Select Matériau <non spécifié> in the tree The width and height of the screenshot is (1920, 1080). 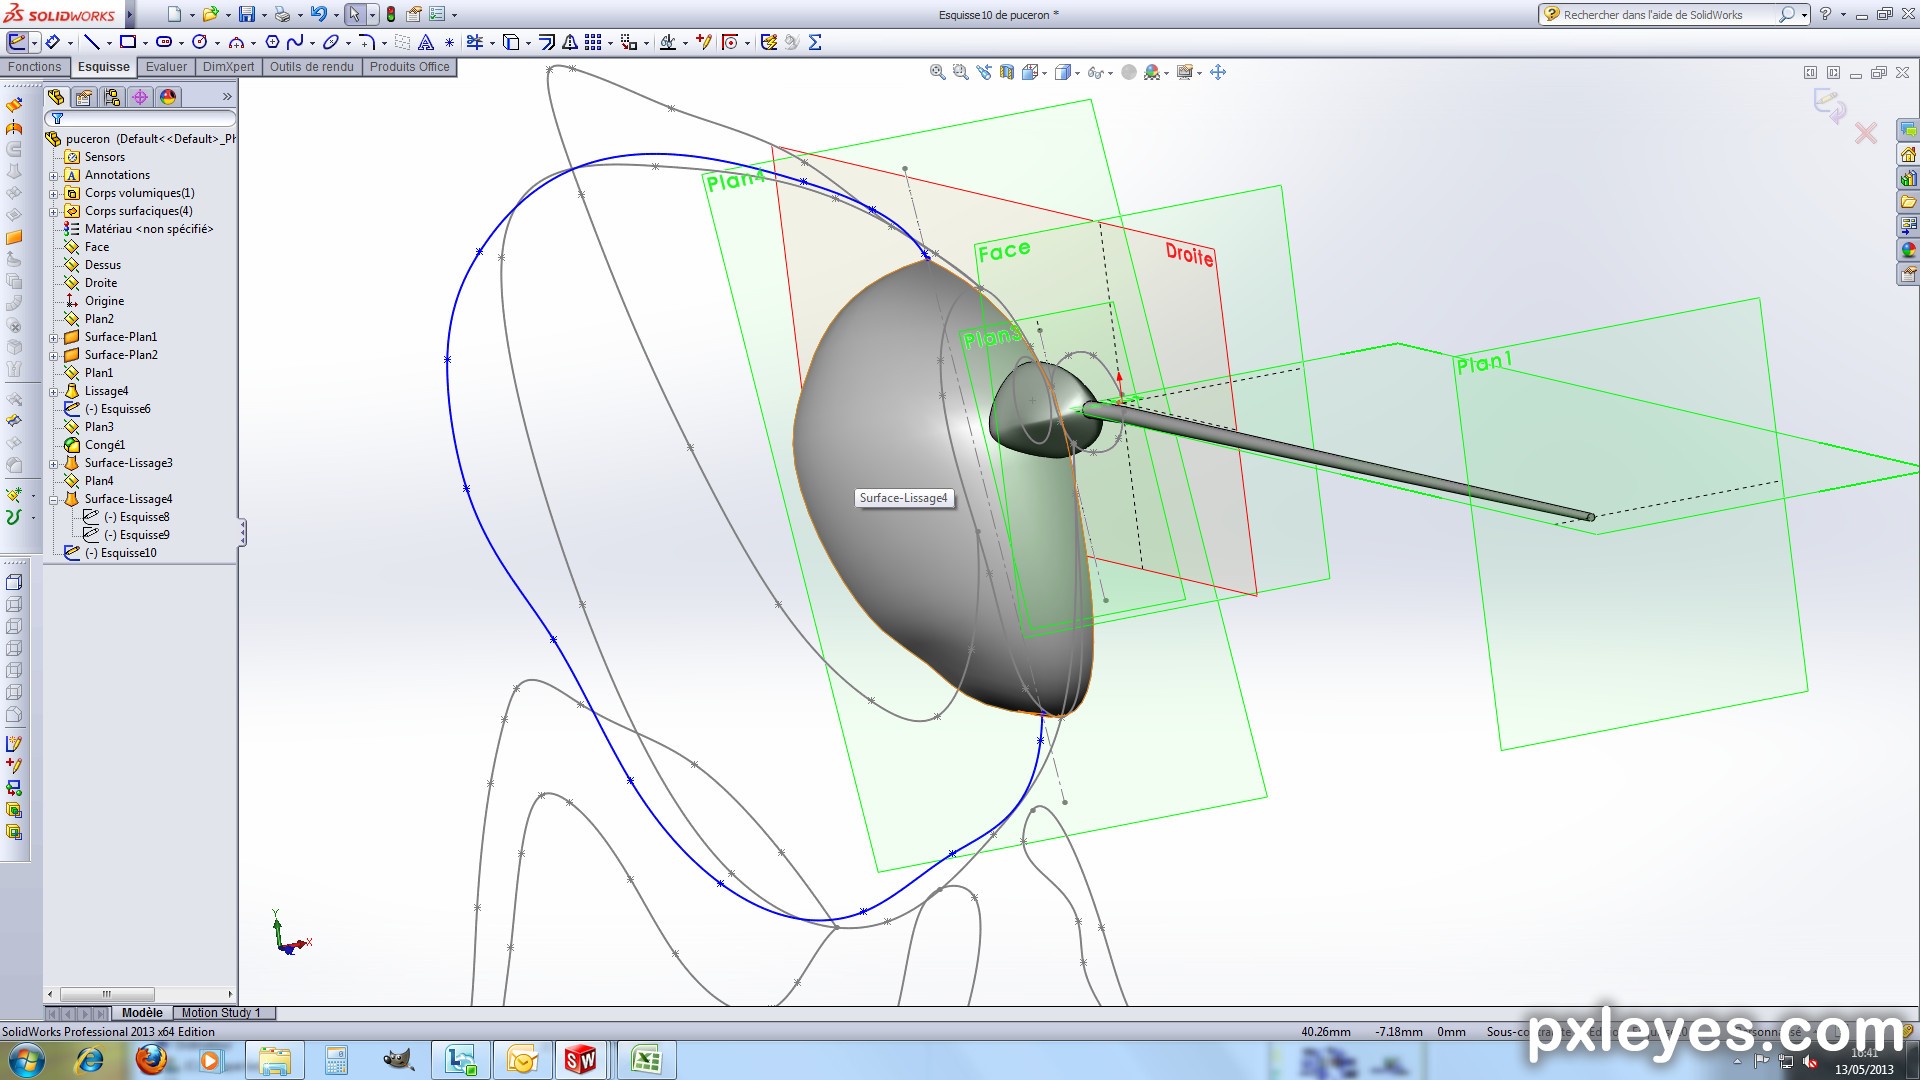[x=138, y=229]
